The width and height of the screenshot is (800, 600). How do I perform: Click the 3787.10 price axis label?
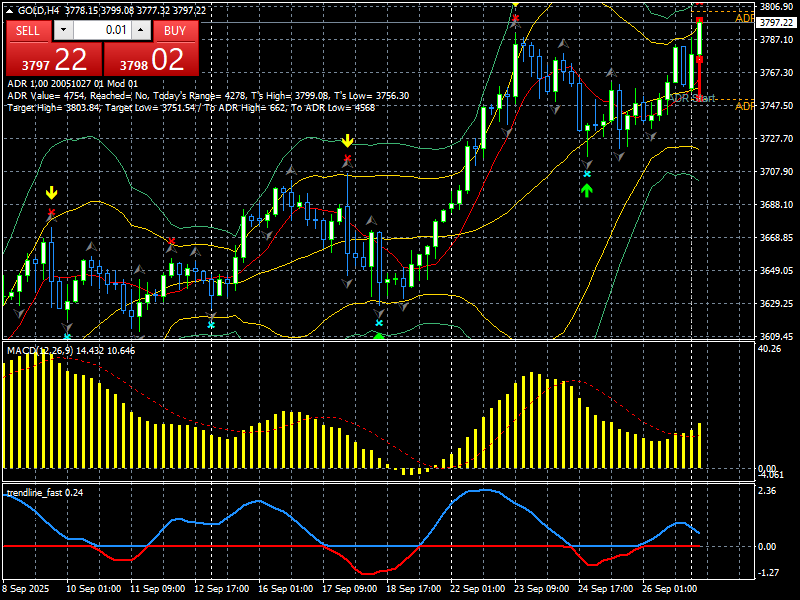click(x=776, y=39)
